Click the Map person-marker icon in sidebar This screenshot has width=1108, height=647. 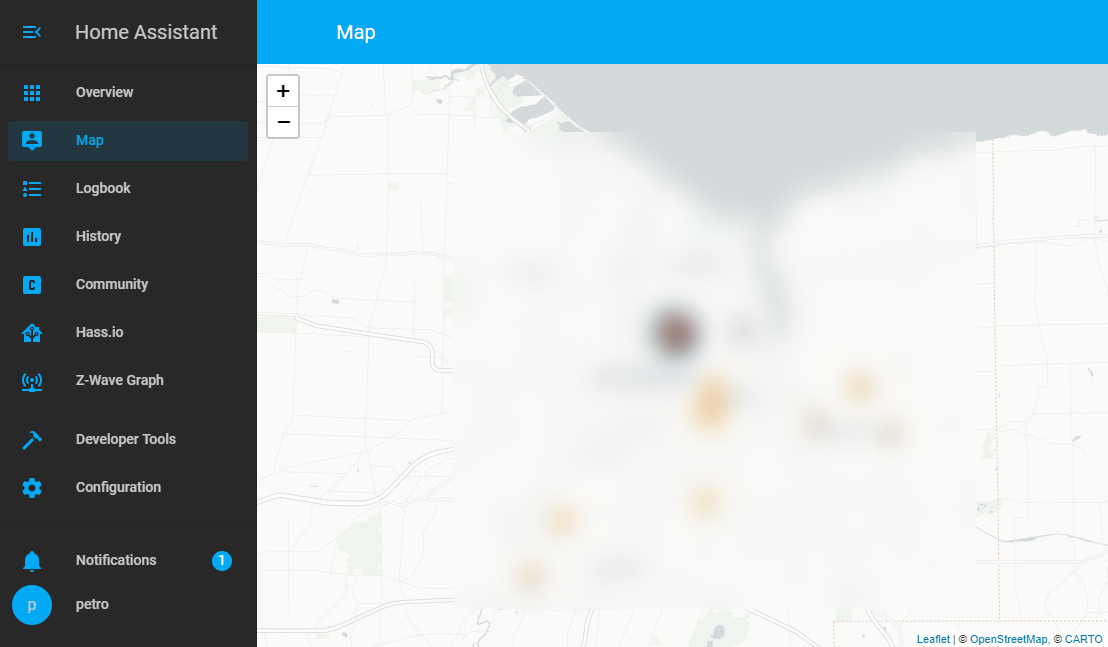pos(31,140)
